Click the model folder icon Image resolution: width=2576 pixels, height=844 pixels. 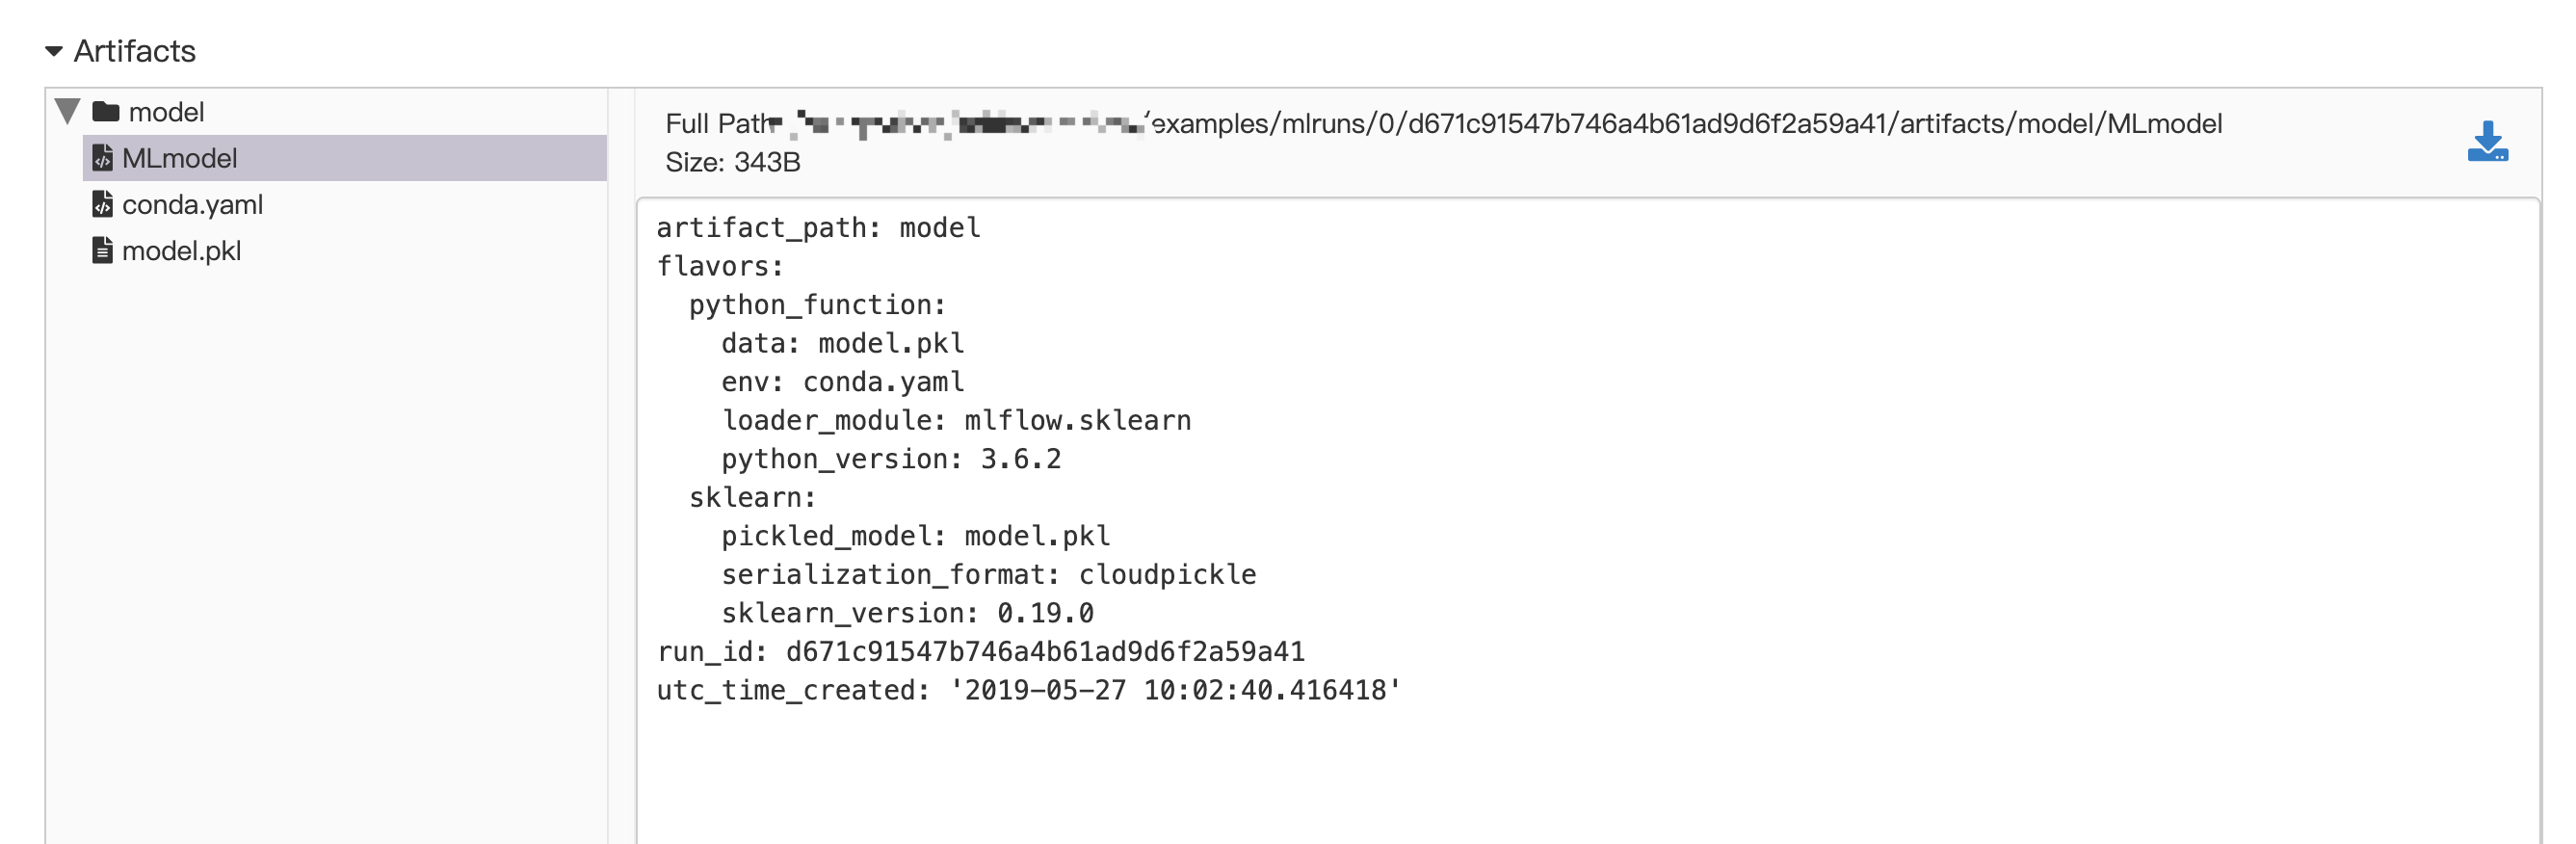tap(106, 111)
